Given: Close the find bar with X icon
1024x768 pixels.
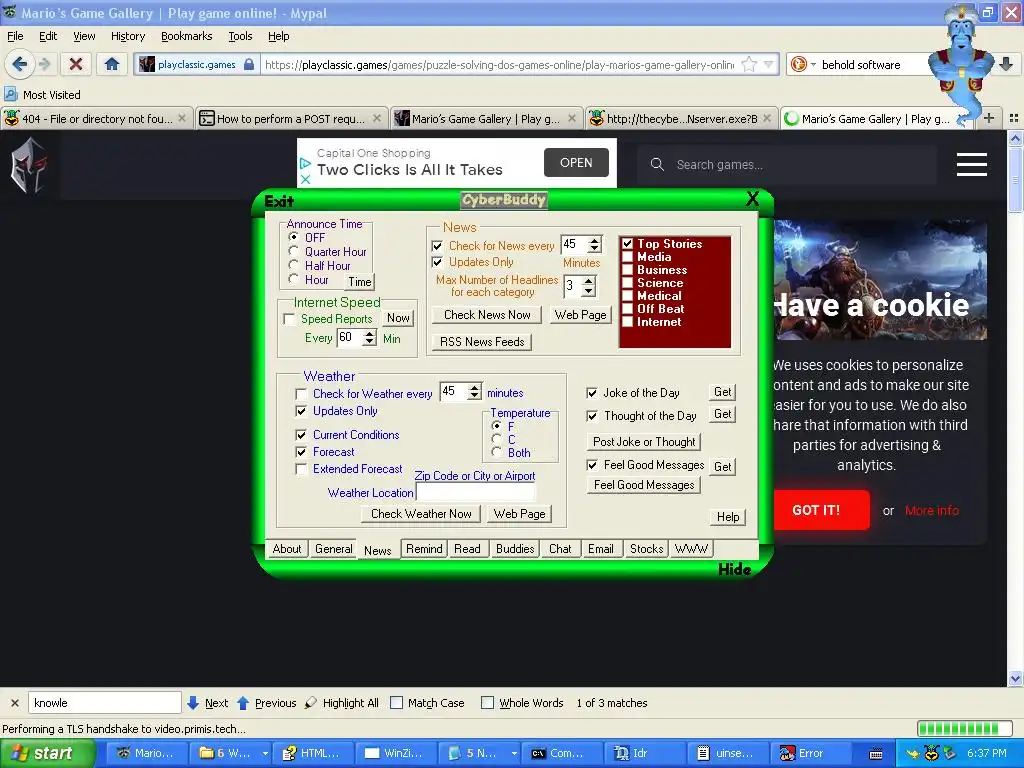Looking at the screenshot, I should [14, 703].
